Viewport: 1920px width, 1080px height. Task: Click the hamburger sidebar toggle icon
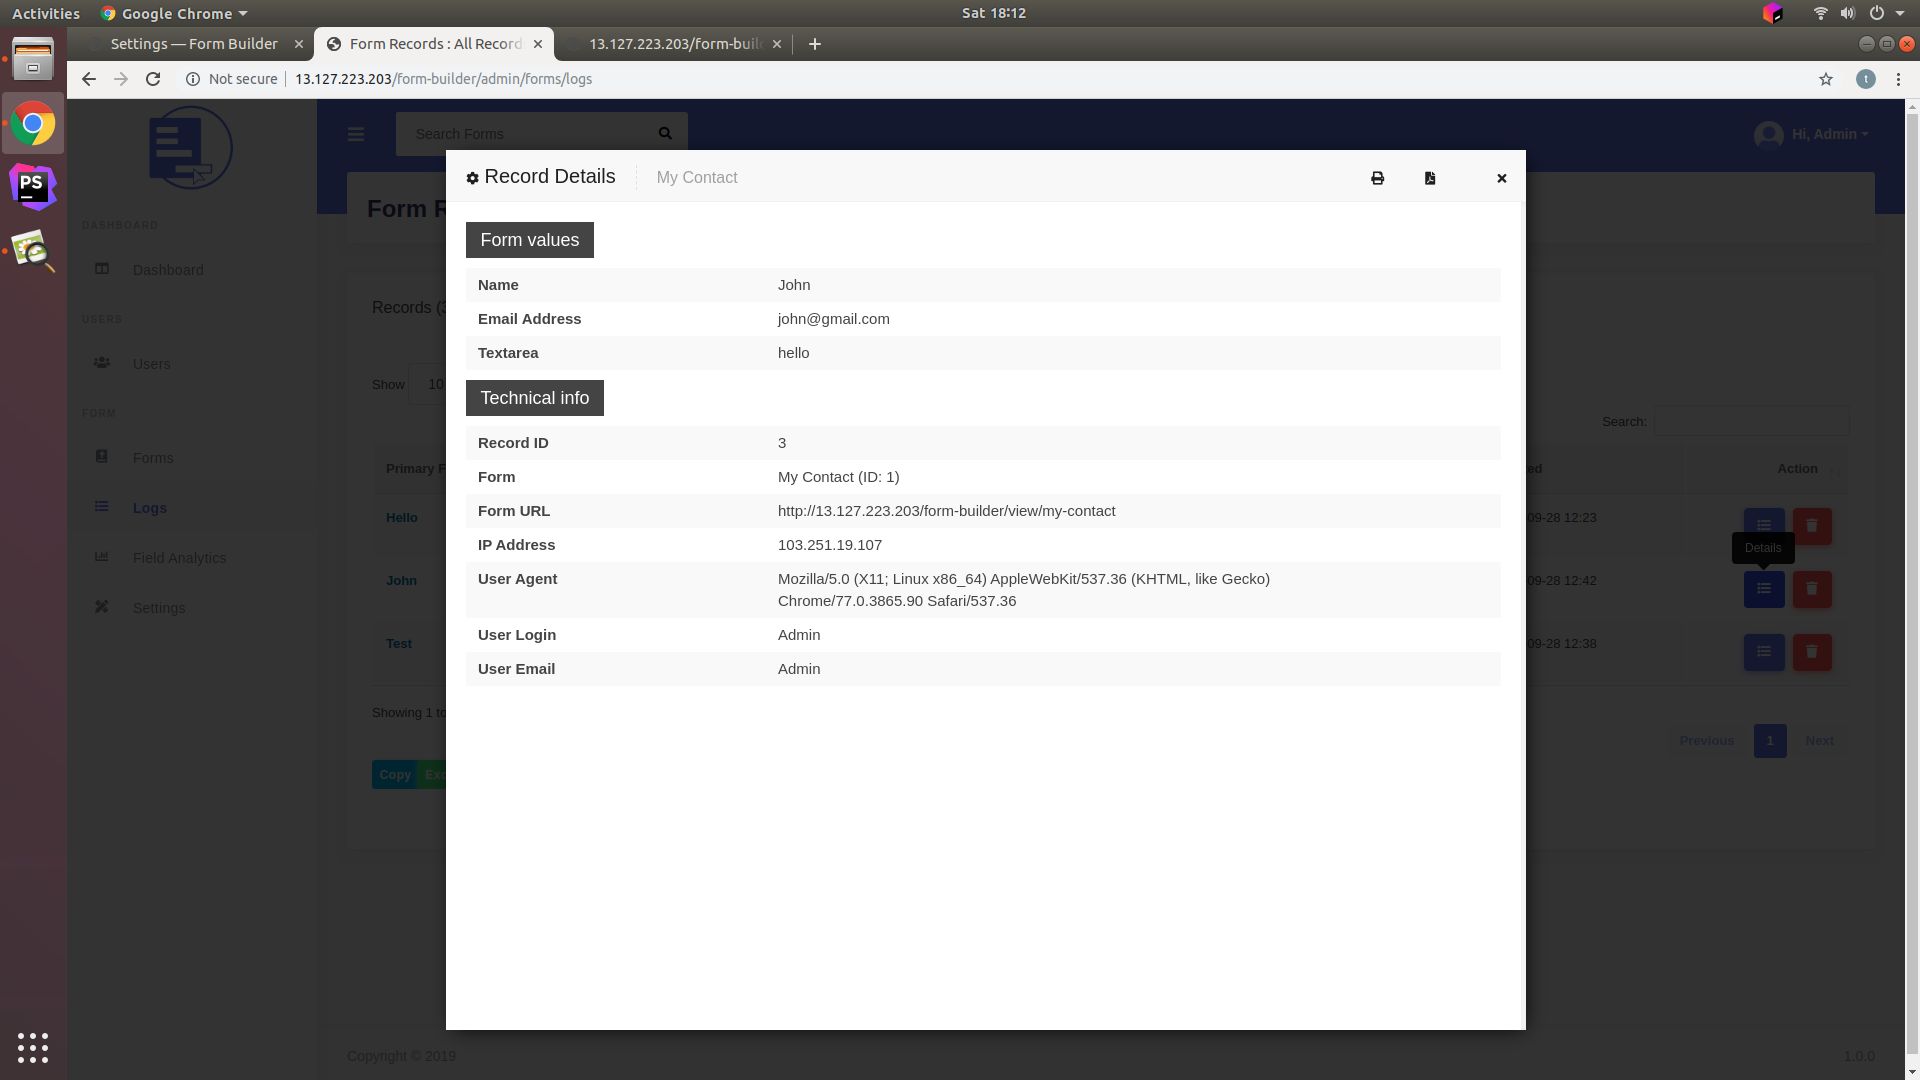pyautogui.click(x=356, y=134)
